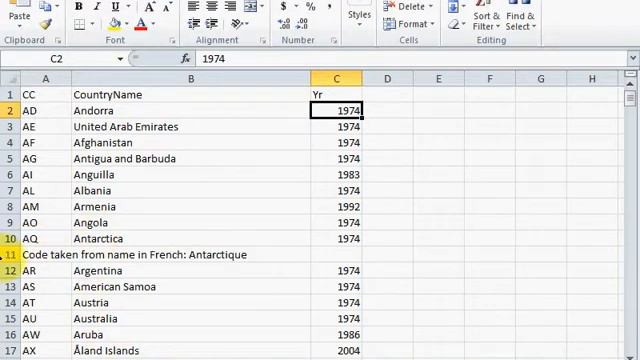
Task: Click the vertical scrollbar up arrow
Action: point(630,84)
